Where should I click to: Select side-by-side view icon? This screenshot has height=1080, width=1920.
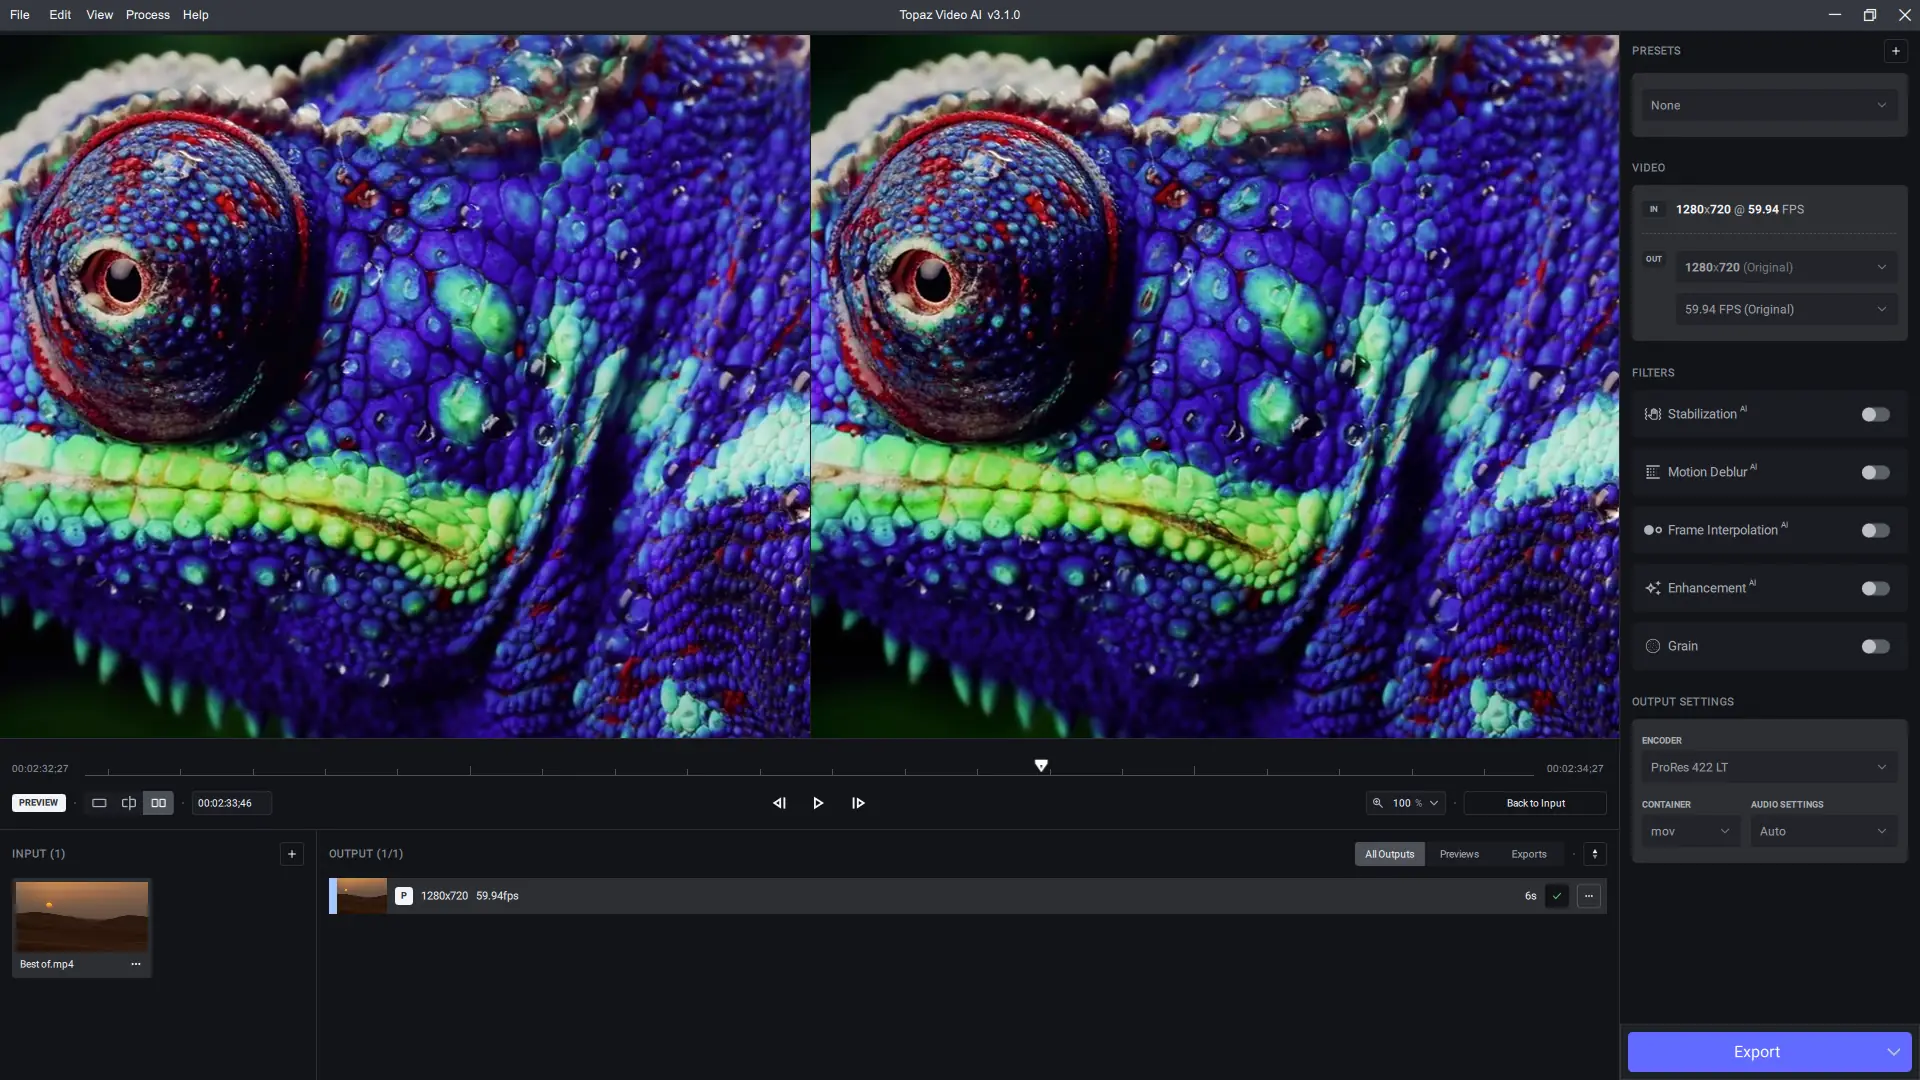(158, 803)
